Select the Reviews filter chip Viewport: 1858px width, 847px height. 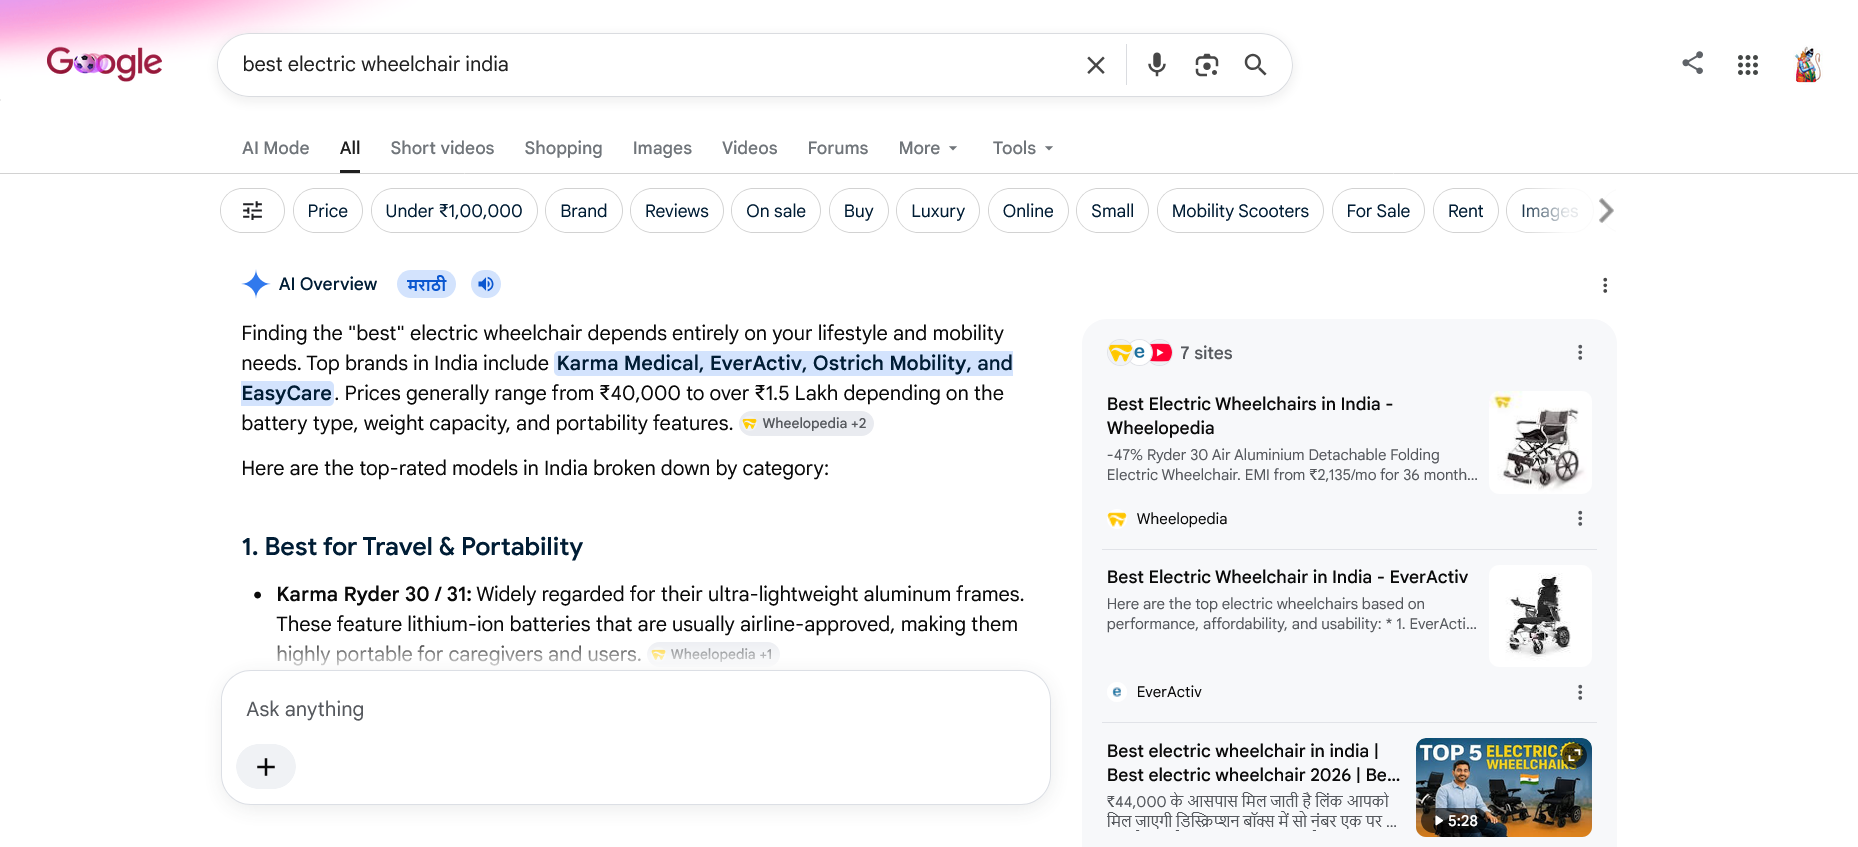point(677,211)
